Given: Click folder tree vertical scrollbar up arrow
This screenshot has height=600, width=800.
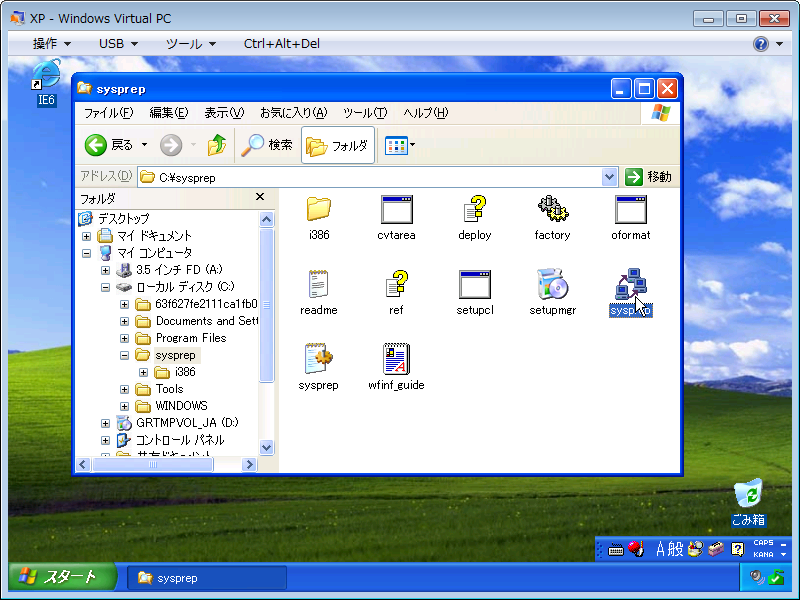Looking at the screenshot, I should (266, 219).
